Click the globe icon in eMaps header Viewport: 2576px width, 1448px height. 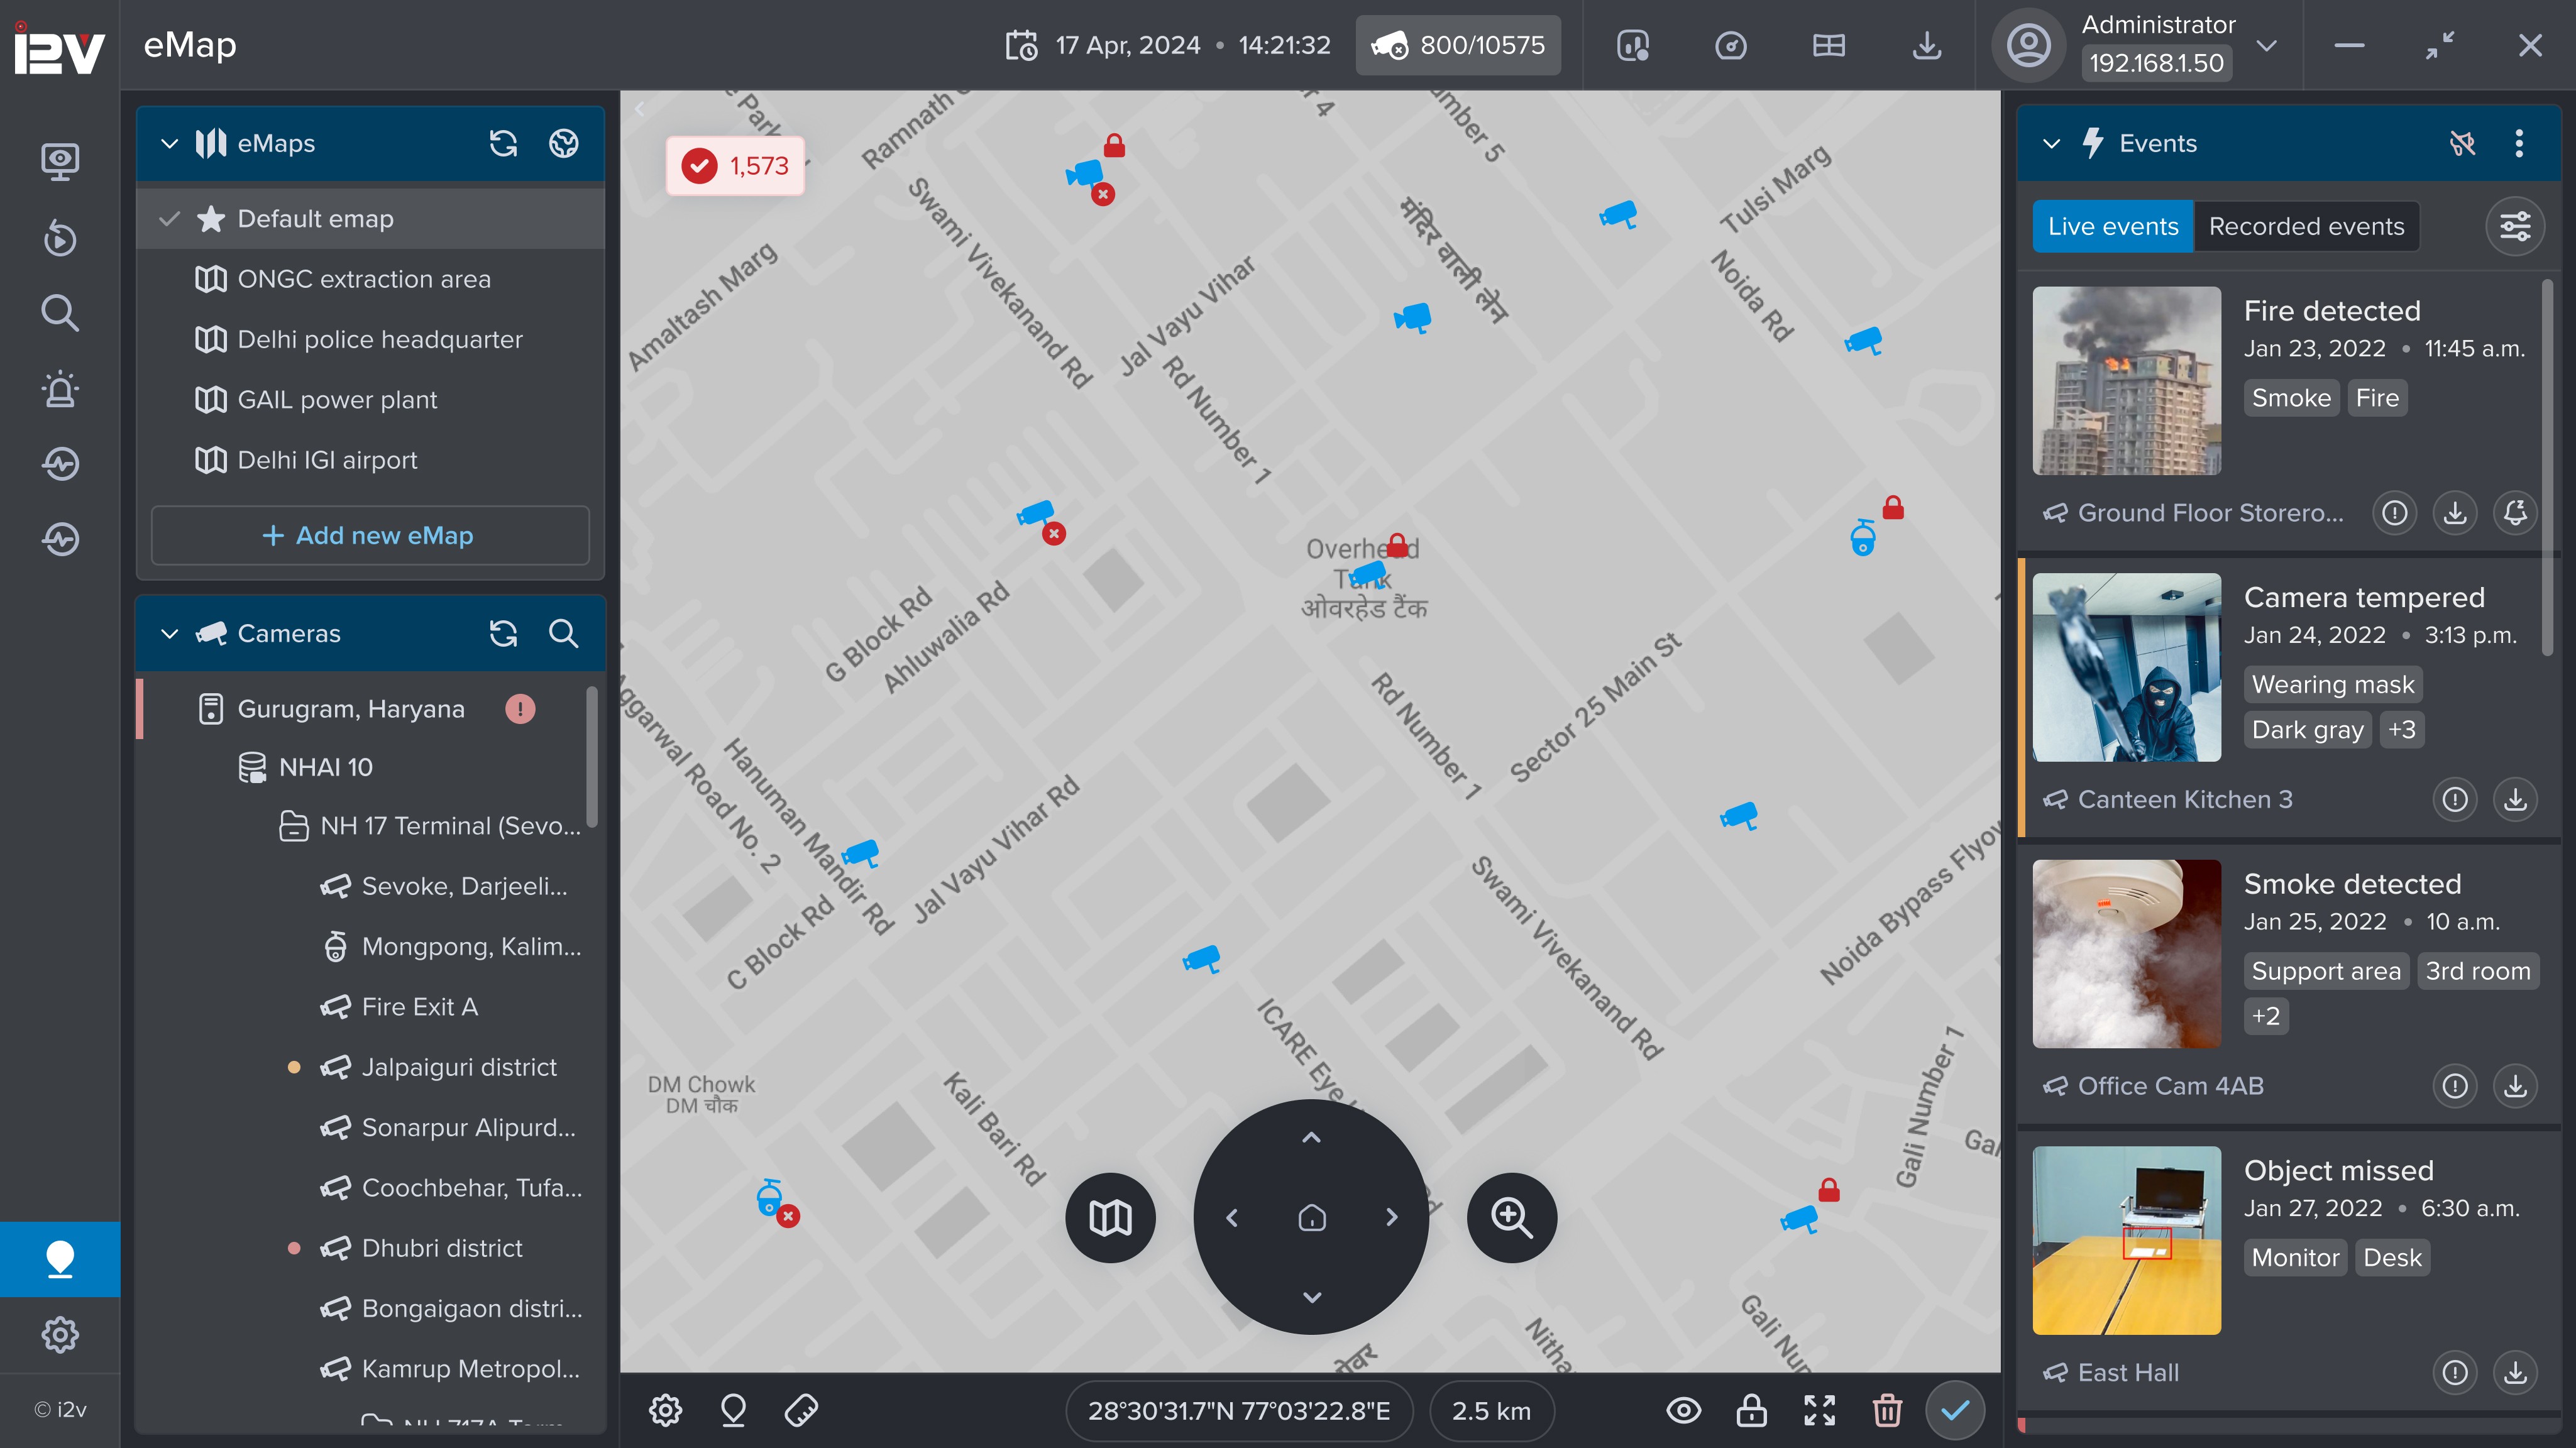pyautogui.click(x=564, y=143)
